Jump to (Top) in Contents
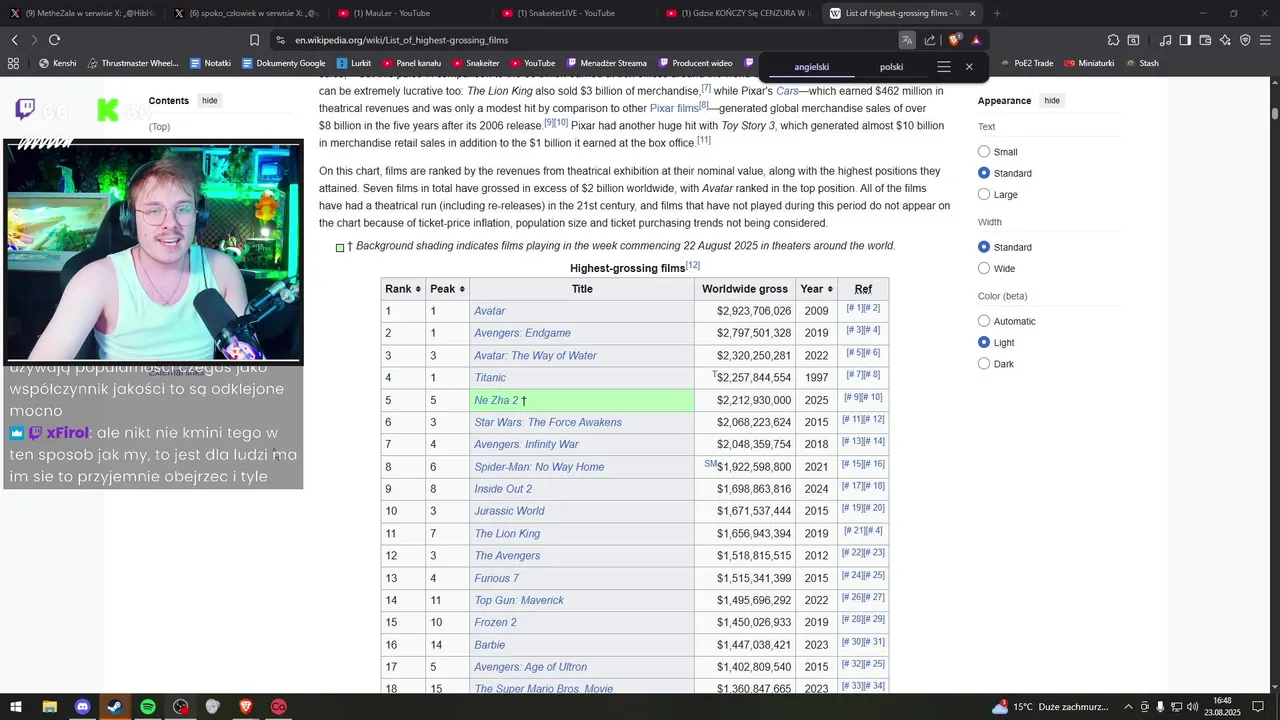This screenshot has width=1280, height=720. coord(159,127)
